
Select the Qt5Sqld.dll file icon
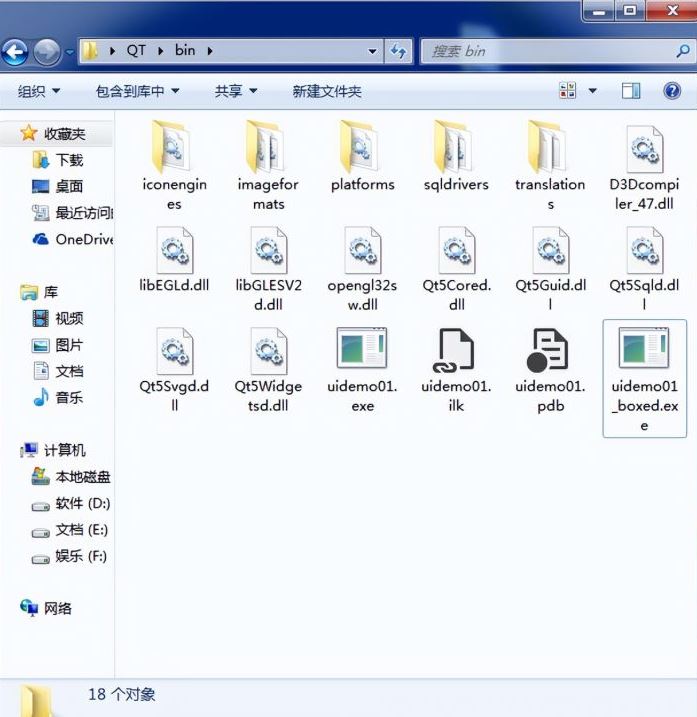point(644,250)
